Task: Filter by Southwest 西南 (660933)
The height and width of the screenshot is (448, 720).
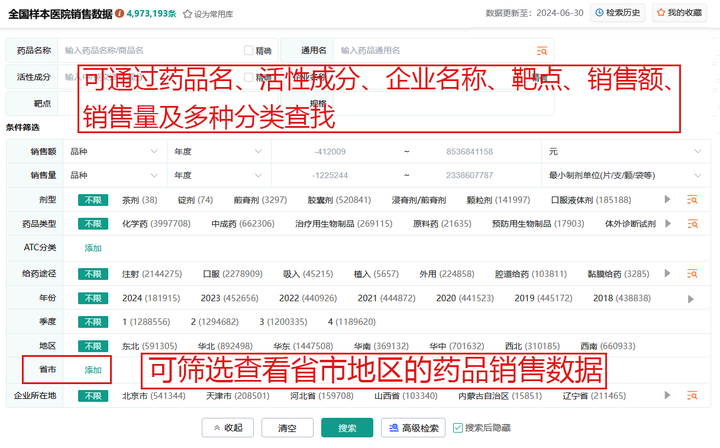Action: click(x=608, y=346)
